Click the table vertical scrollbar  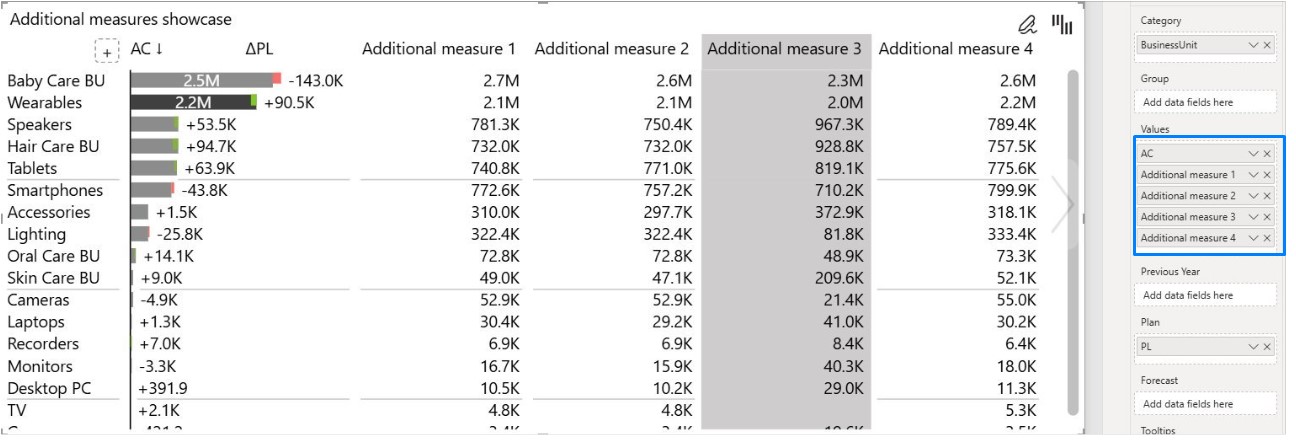click(x=1074, y=240)
